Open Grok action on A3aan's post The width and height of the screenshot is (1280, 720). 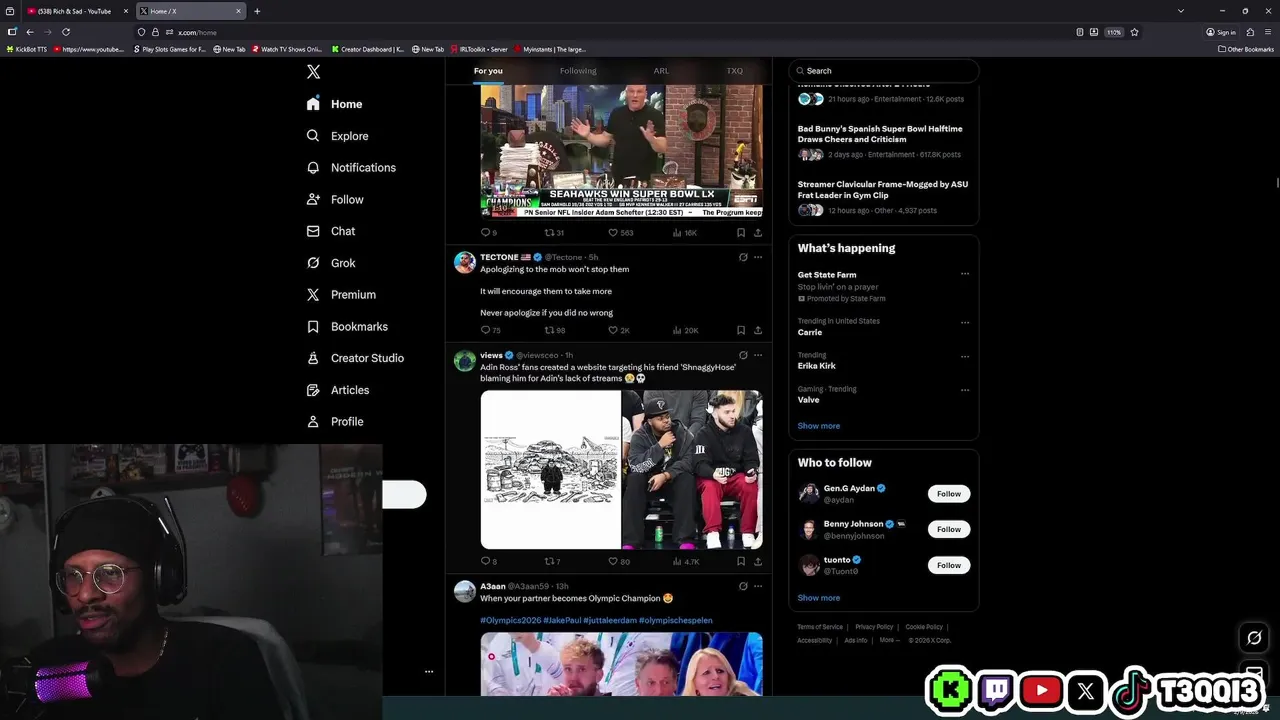(x=743, y=586)
